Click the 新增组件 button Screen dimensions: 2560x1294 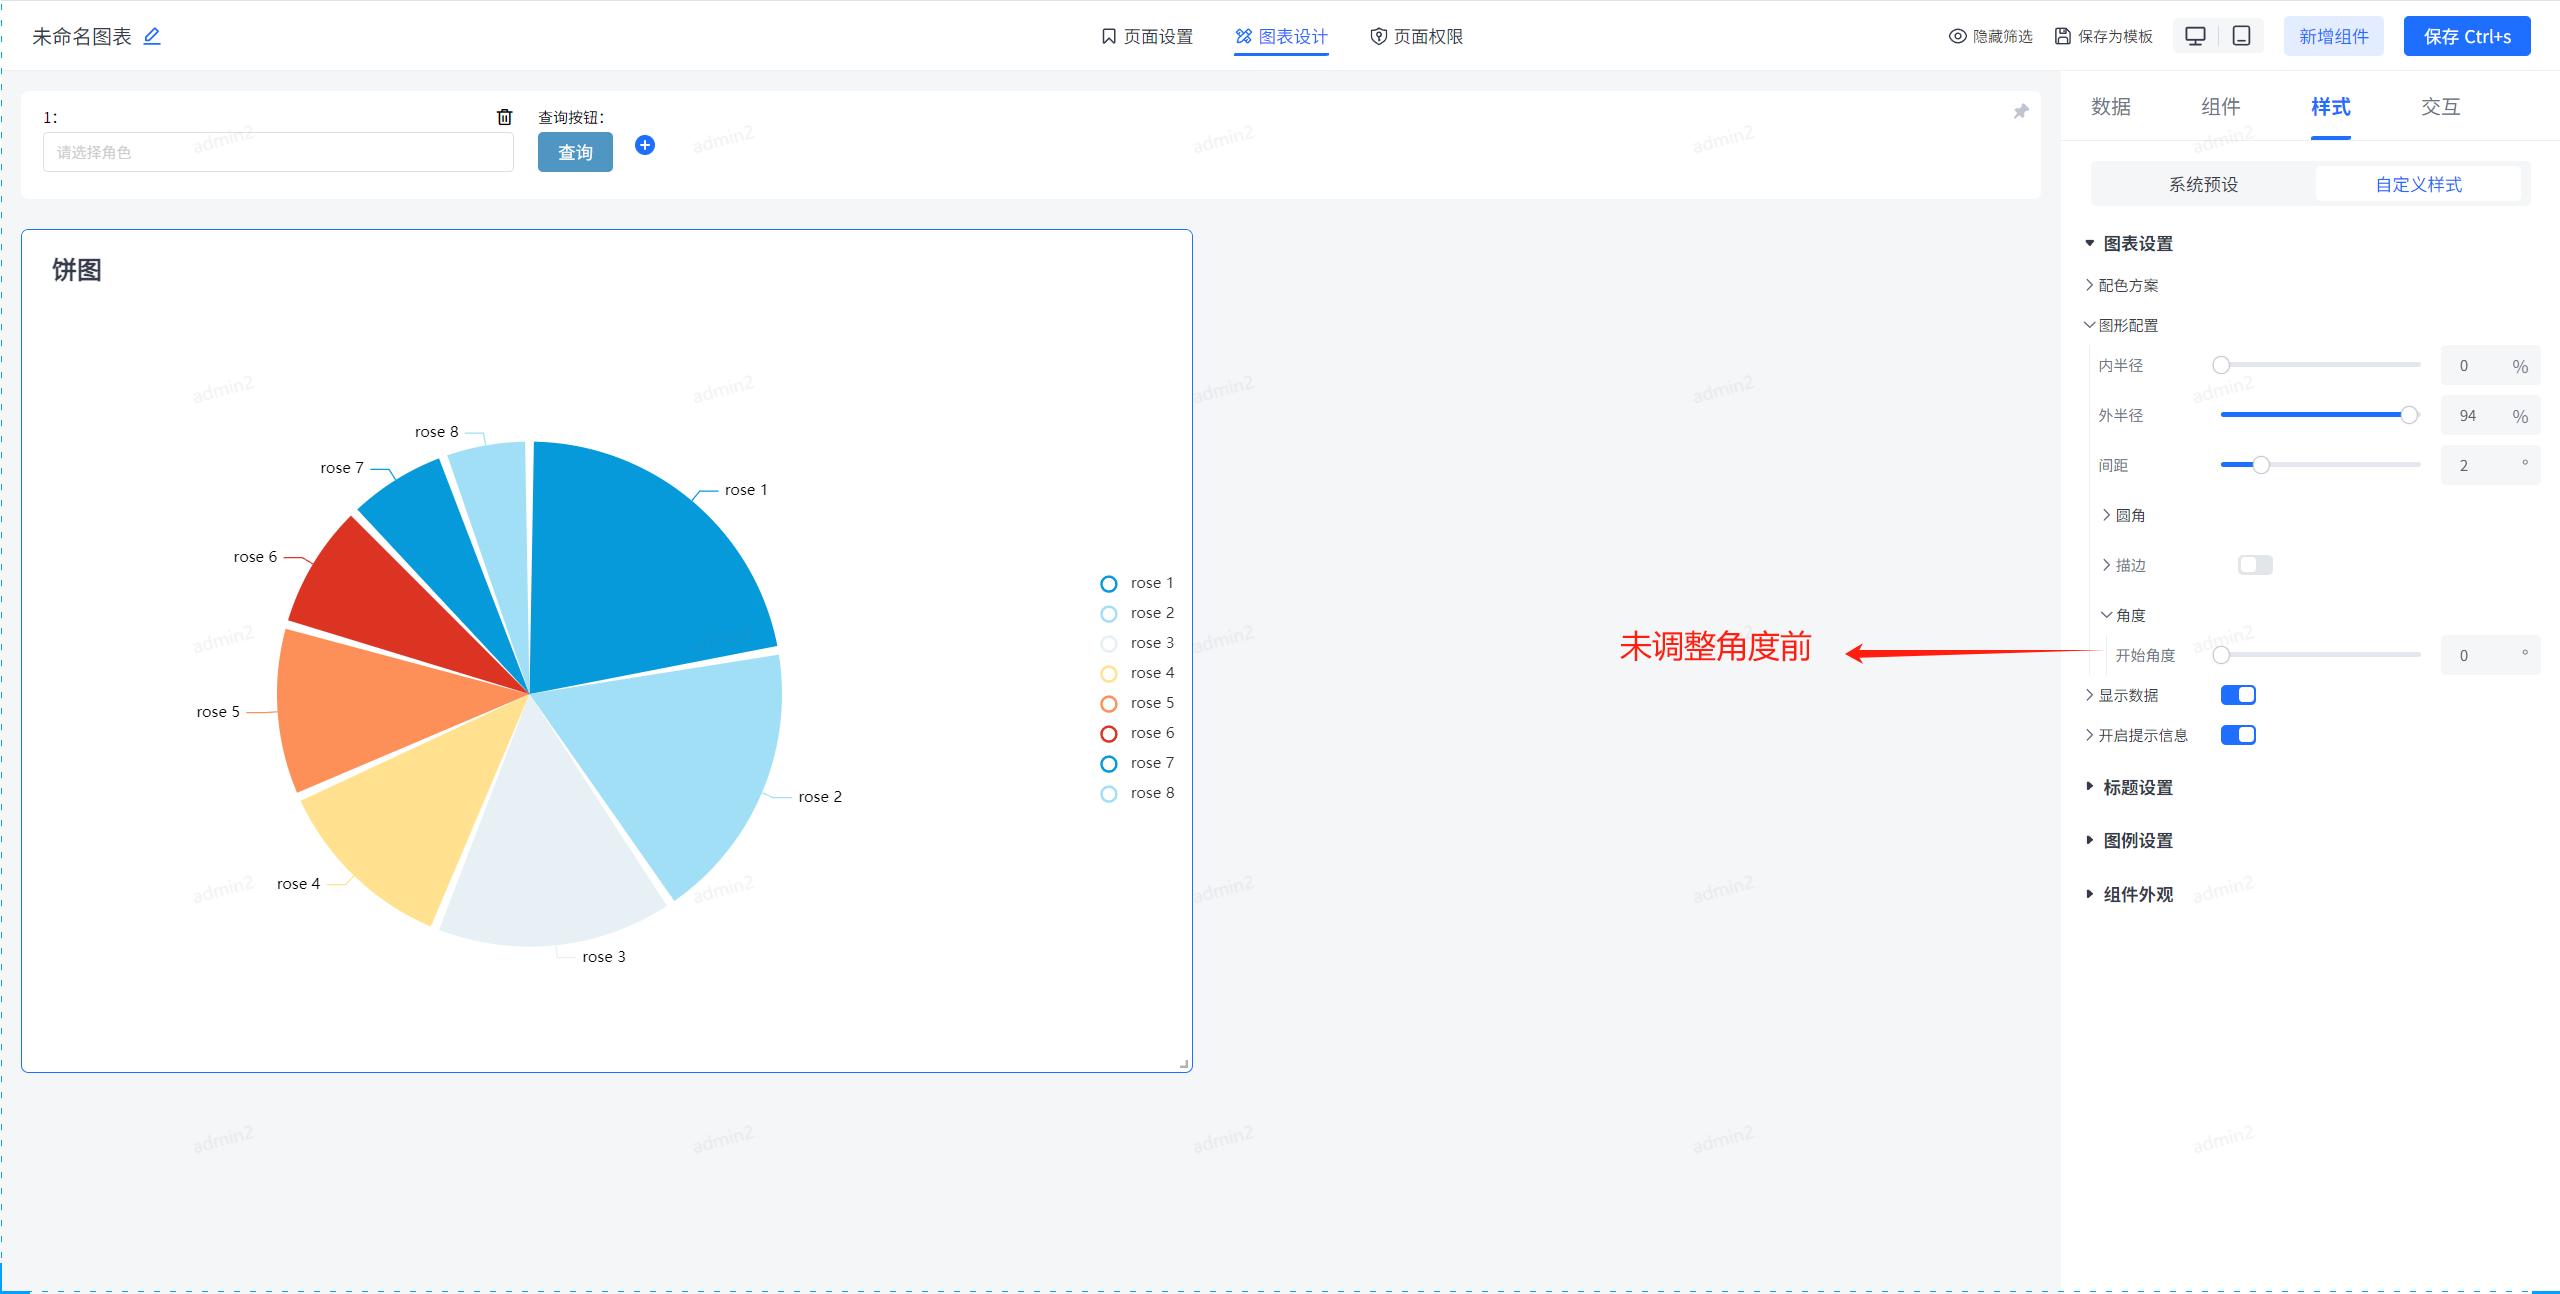tap(2334, 36)
